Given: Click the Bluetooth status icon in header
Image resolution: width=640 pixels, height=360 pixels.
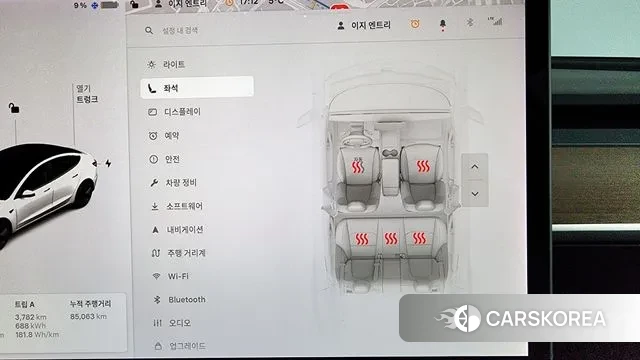Looking at the screenshot, I should (470, 22).
